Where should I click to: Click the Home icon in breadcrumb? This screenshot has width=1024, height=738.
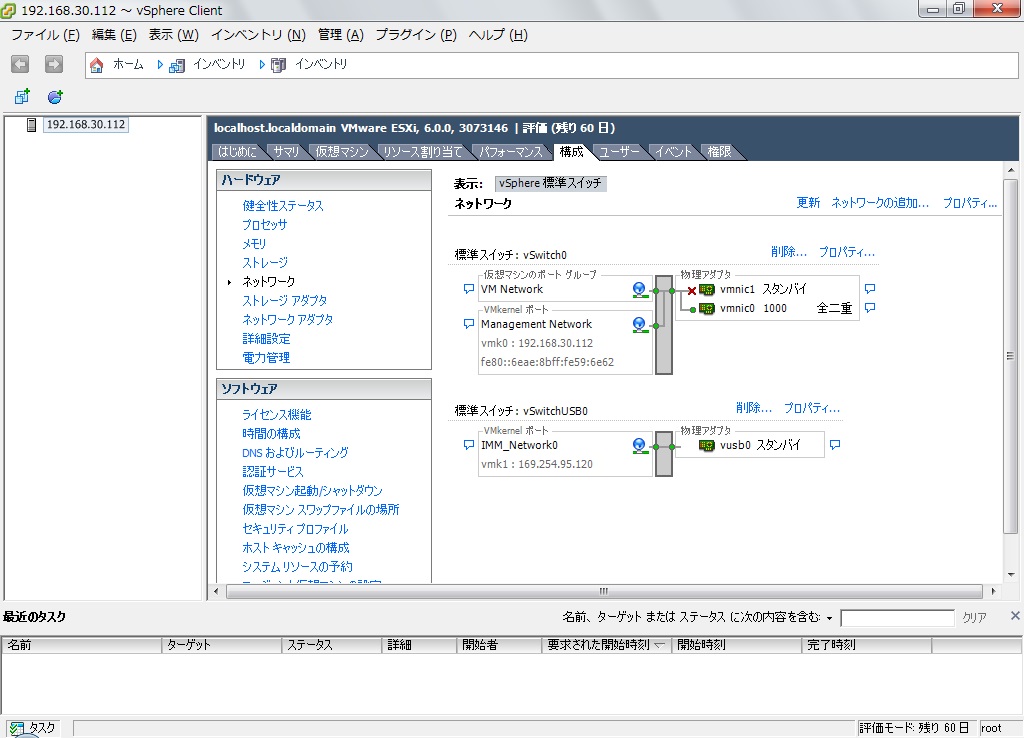tap(97, 65)
